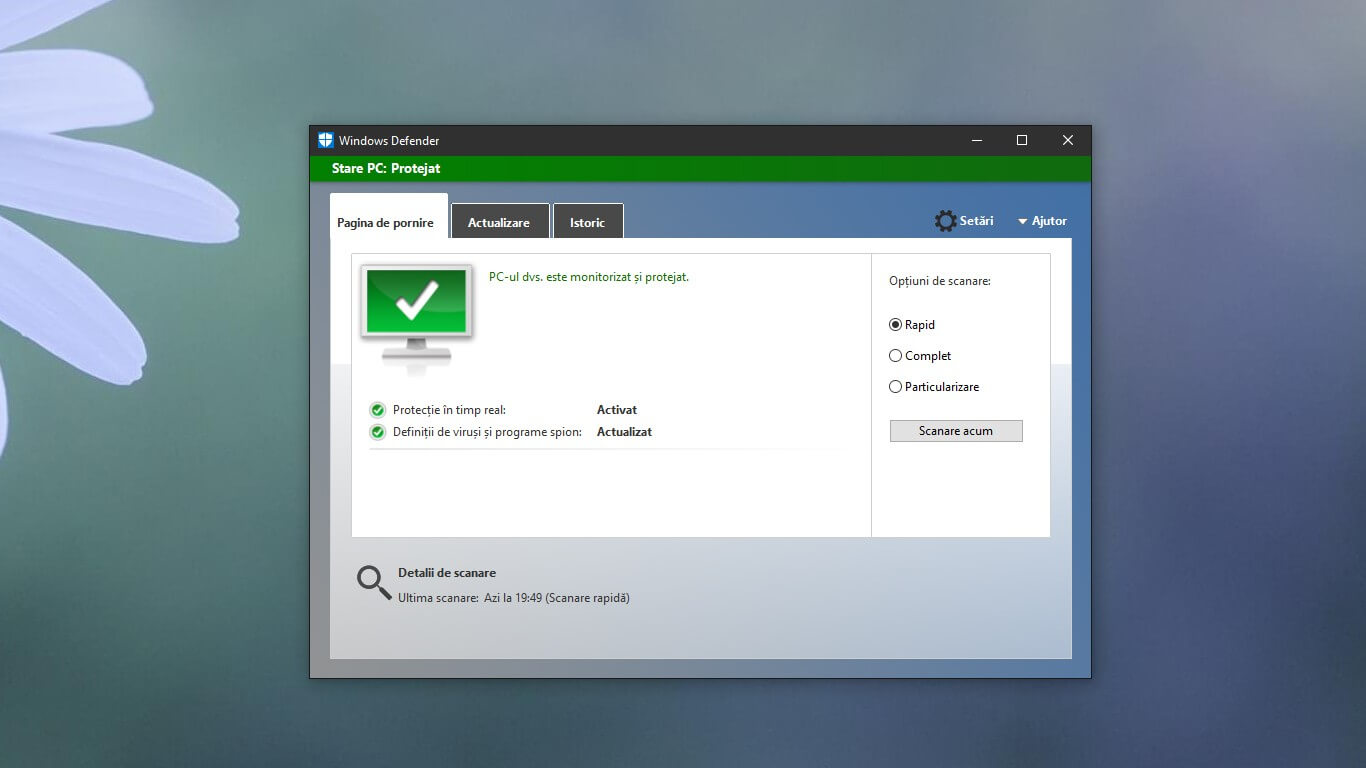Select the Rapid scan option
The width and height of the screenshot is (1366, 768).
tap(912, 325)
